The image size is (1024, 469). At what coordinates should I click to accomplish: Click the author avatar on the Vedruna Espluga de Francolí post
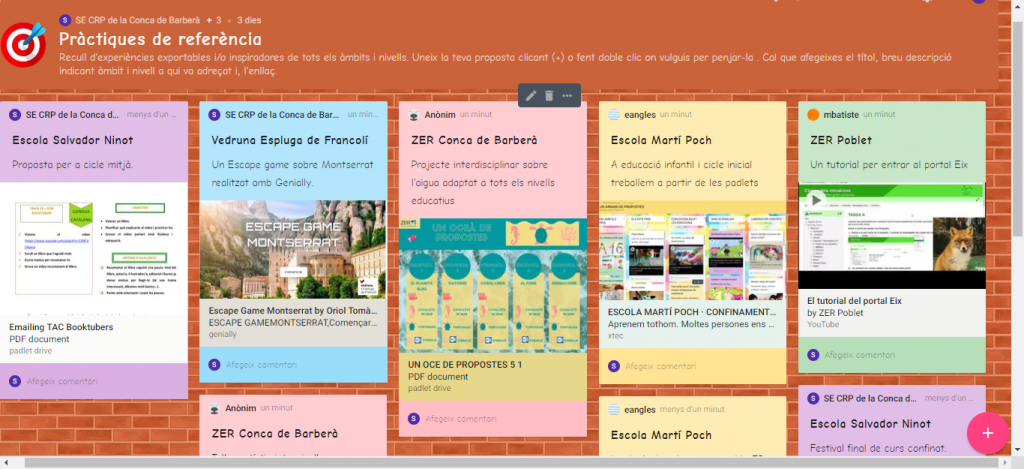(x=214, y=115)
